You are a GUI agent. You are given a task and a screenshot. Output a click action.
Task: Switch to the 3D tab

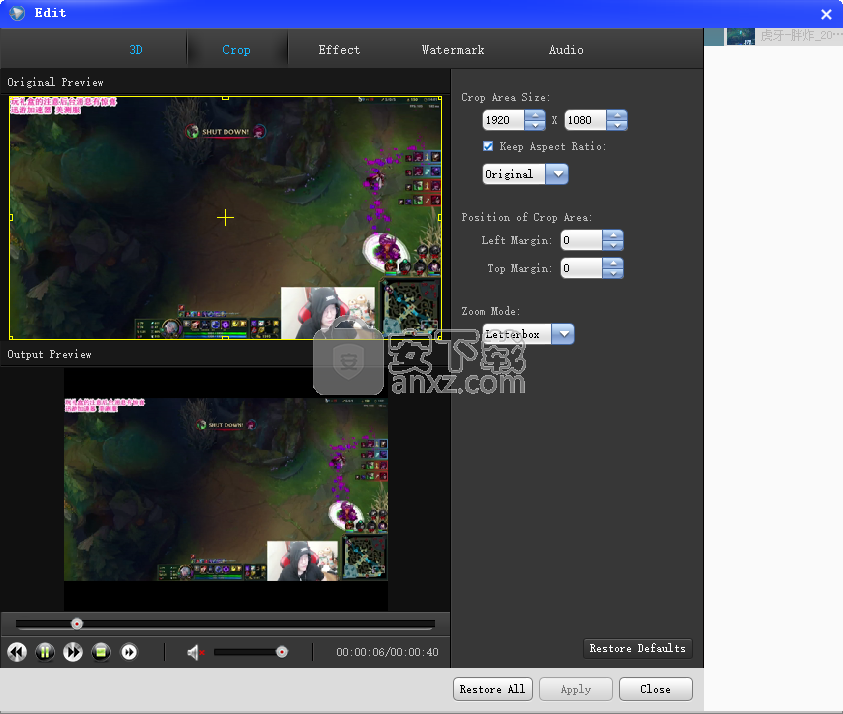[x=136, y=50]
